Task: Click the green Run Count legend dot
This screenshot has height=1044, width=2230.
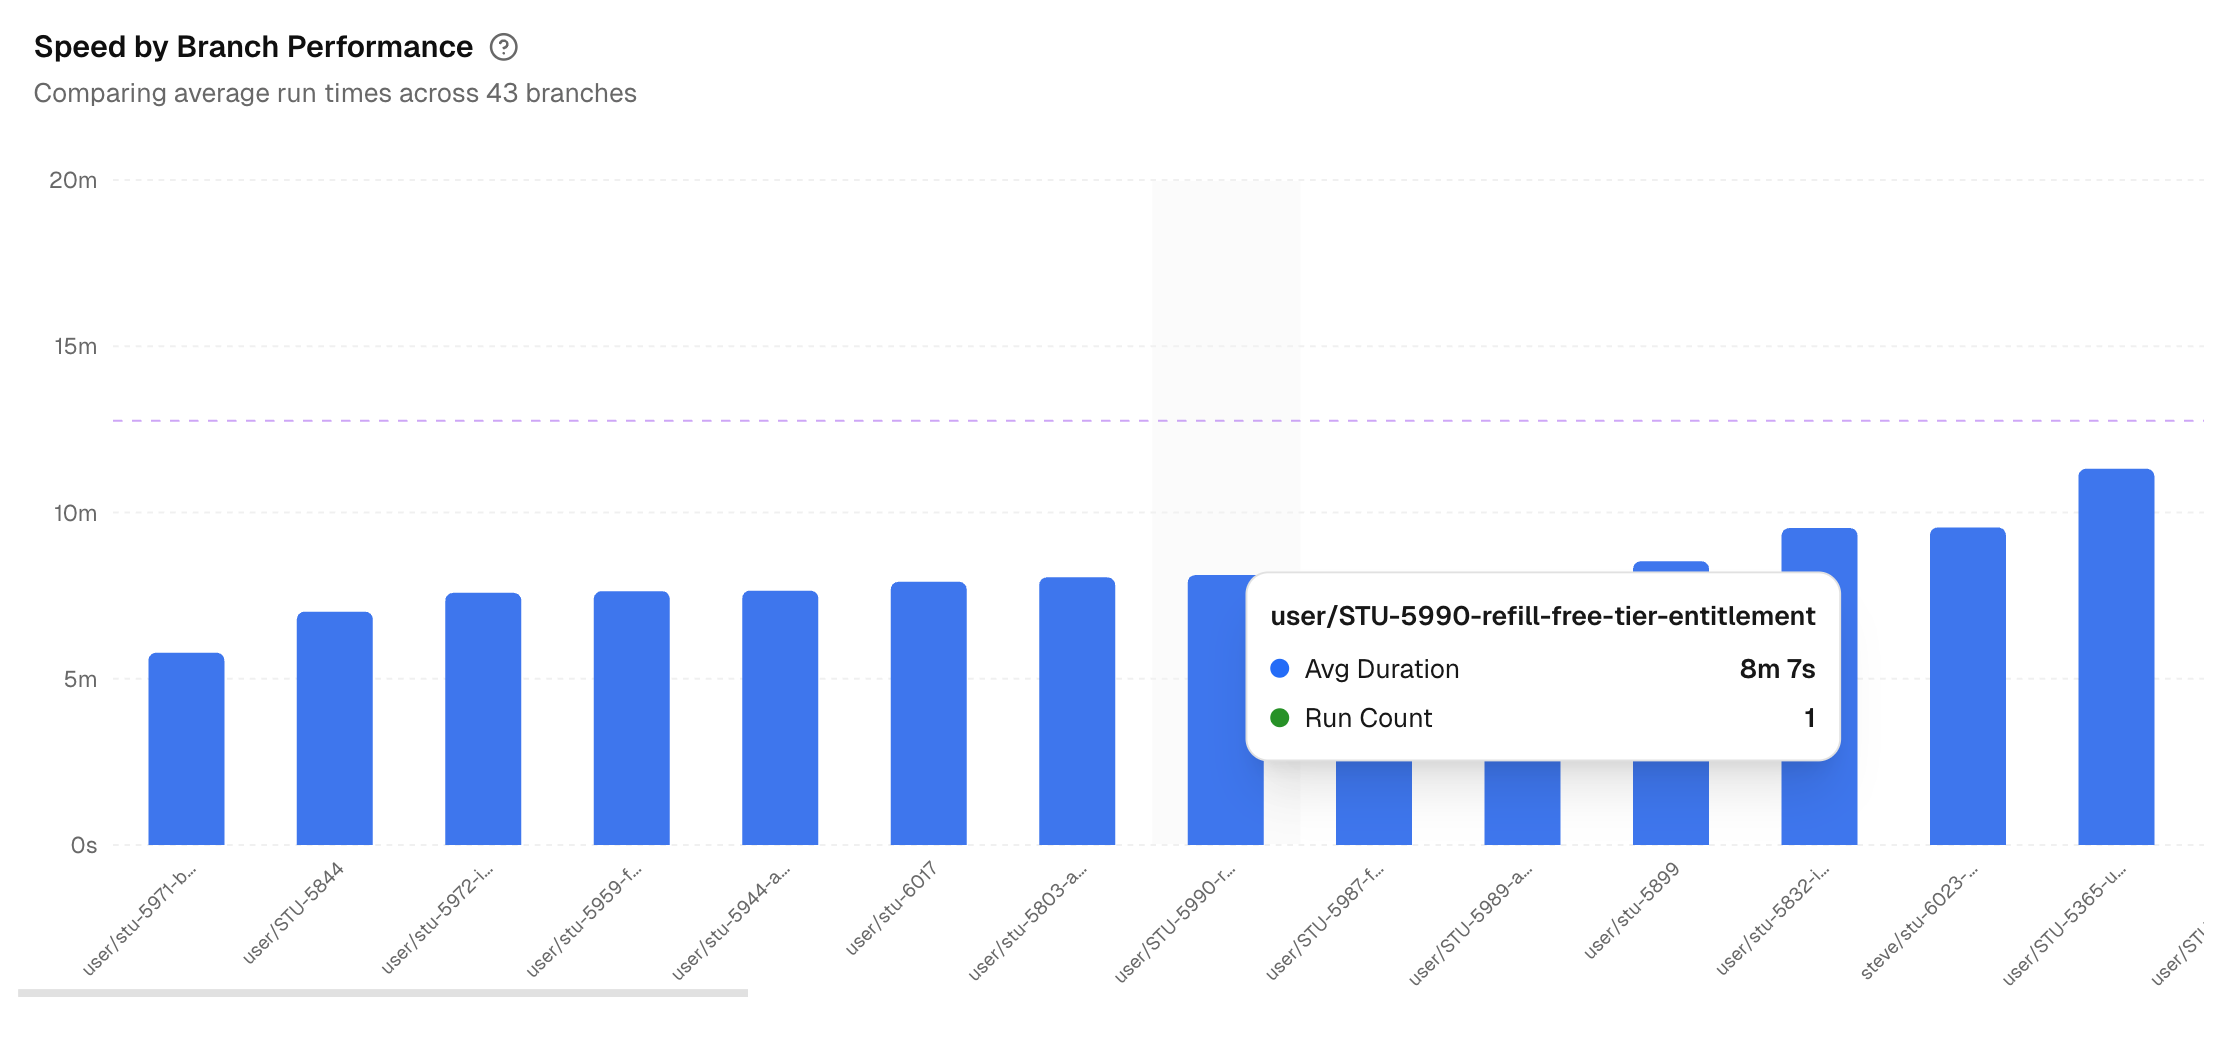Action: point(1279,718)
